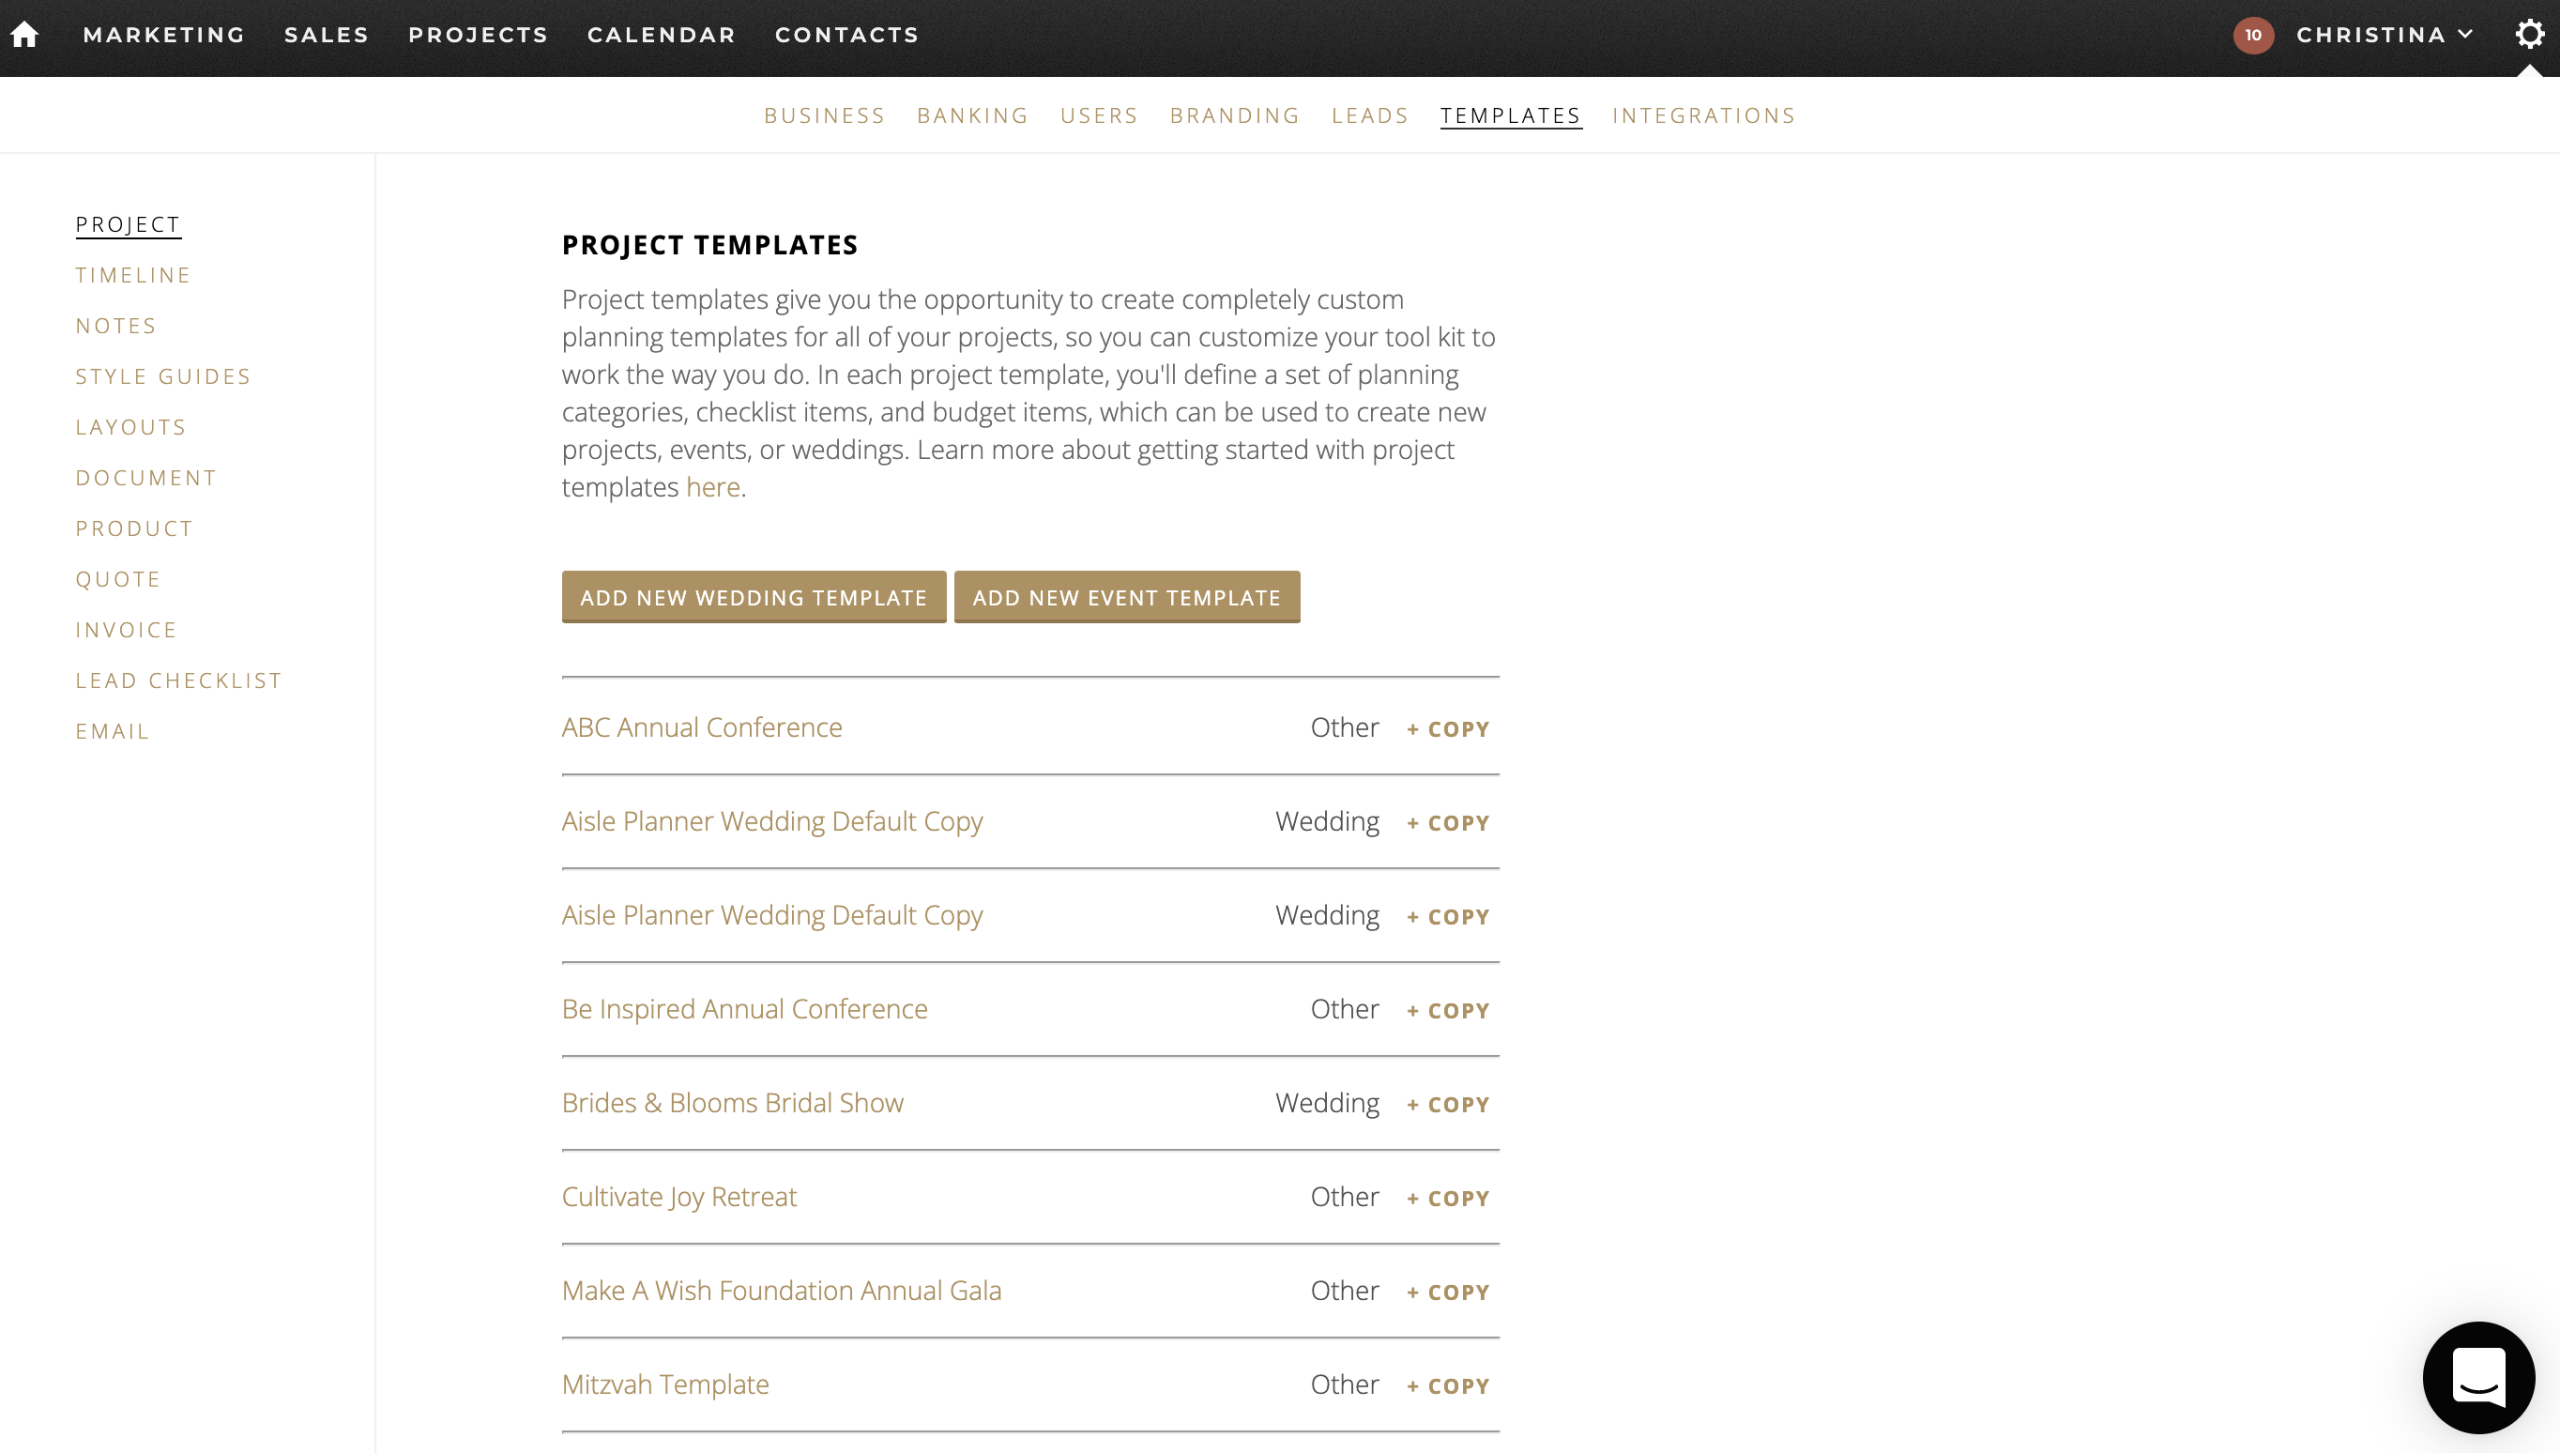Image resolution: width=2560 pixels, height=1453 pixels.
Task: Open the settings gear icon
Action: point(2531,34)
